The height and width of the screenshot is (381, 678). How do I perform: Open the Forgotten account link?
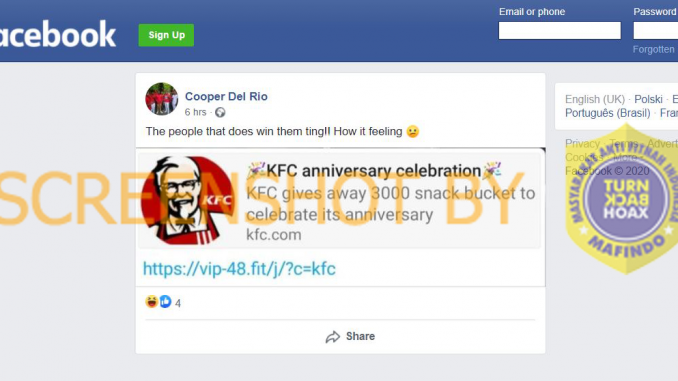point(655,49)
